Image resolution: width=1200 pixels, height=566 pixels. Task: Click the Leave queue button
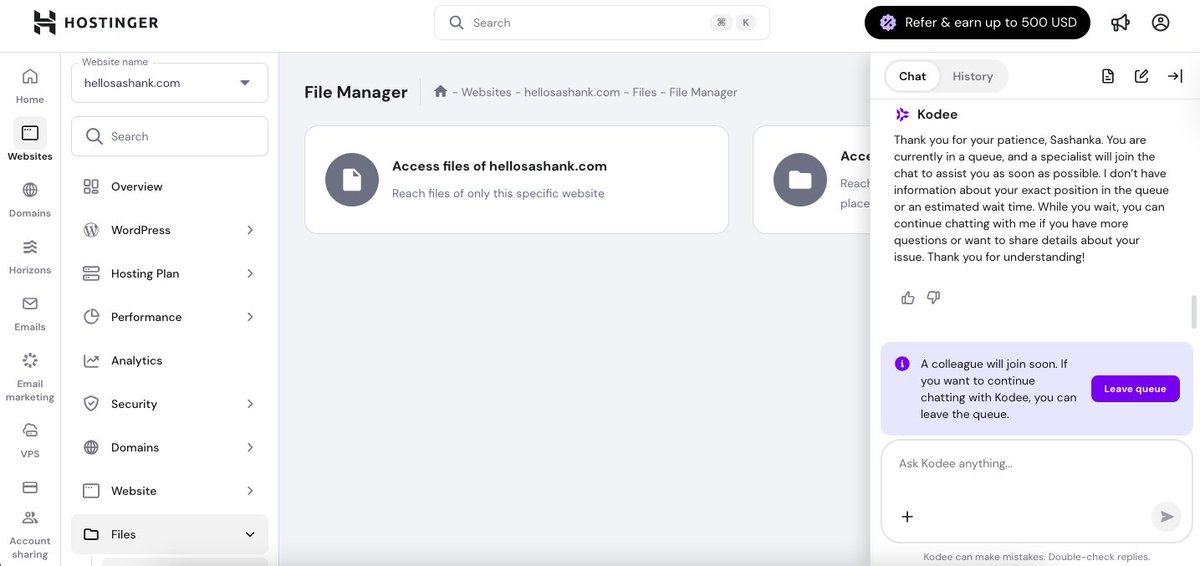pyautogui.click(x=1135, y=389)
